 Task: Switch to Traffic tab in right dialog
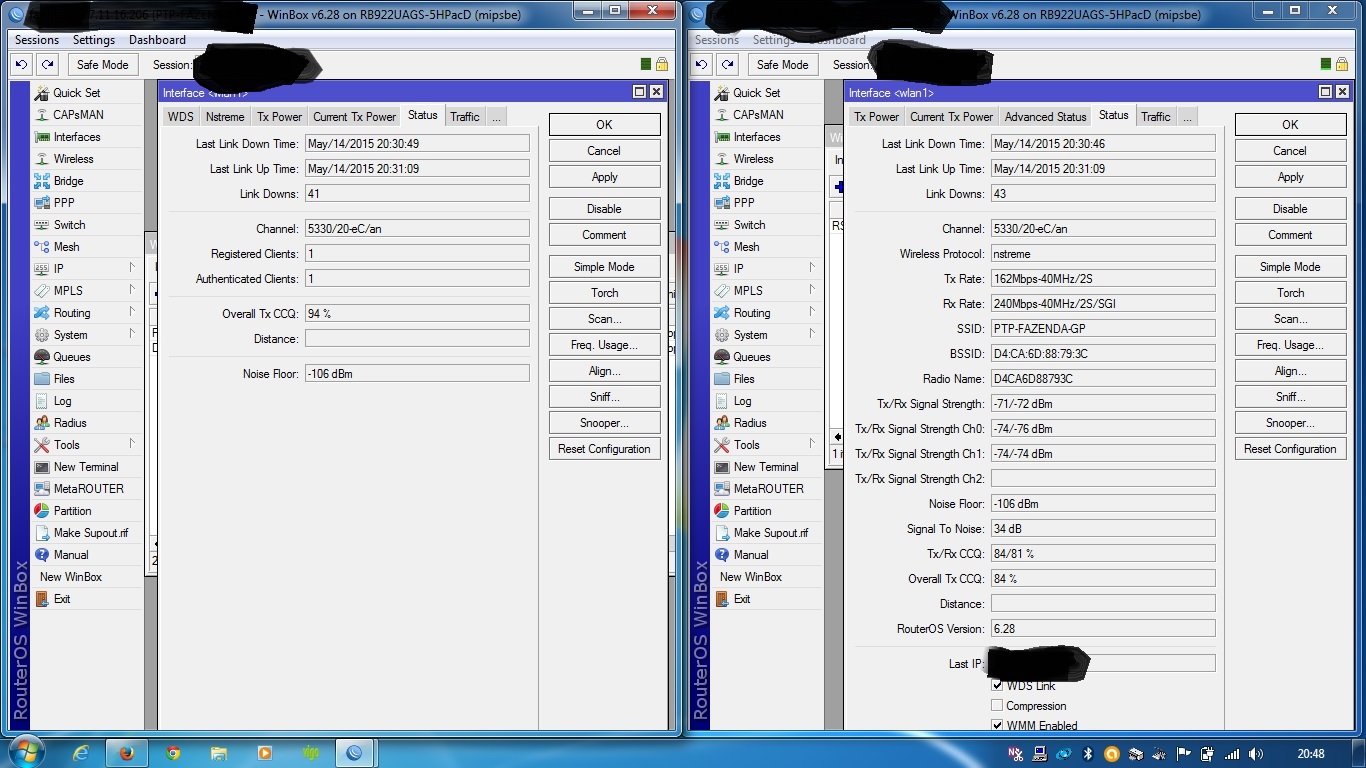click(1156, 117)
